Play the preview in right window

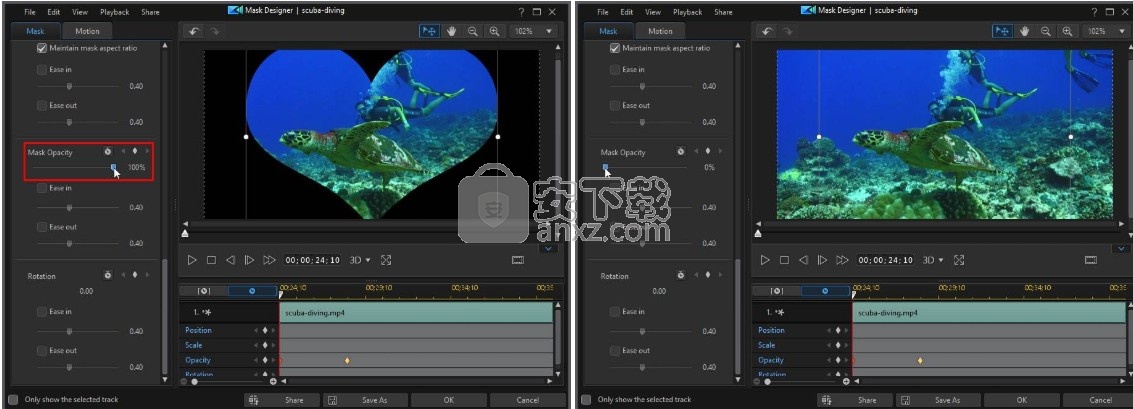pyautogui.click(x=765, y=260)
